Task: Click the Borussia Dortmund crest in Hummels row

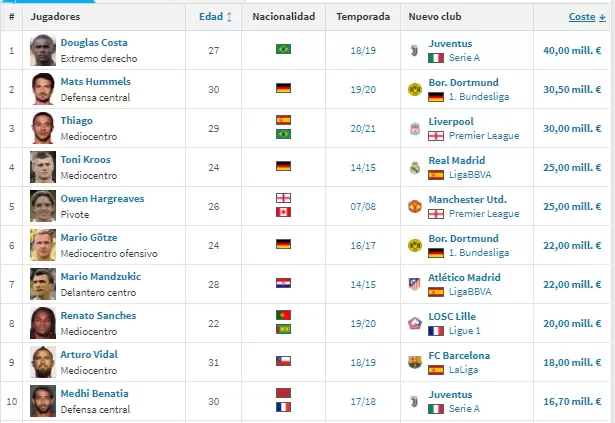Action: (x=414, y=89)
